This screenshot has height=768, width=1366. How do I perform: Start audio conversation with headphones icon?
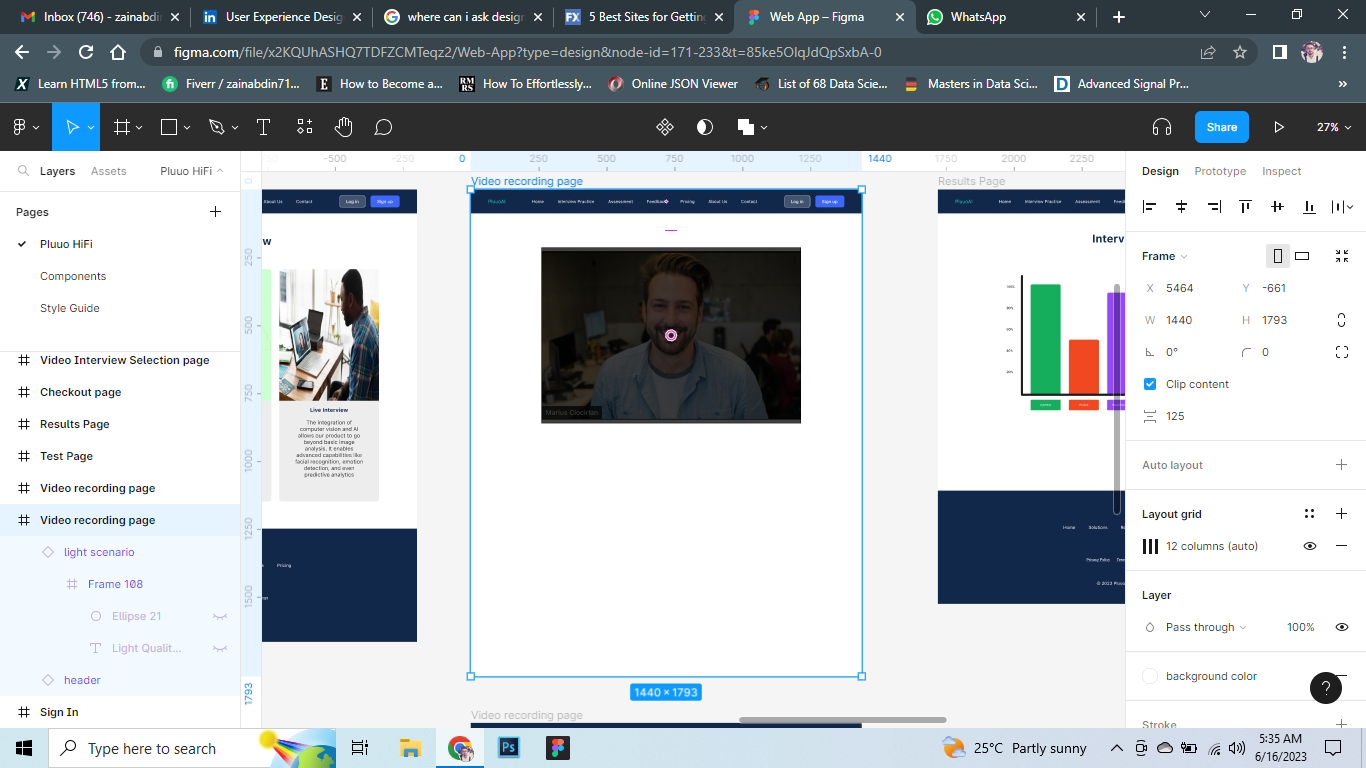[x=1162, y=127]
